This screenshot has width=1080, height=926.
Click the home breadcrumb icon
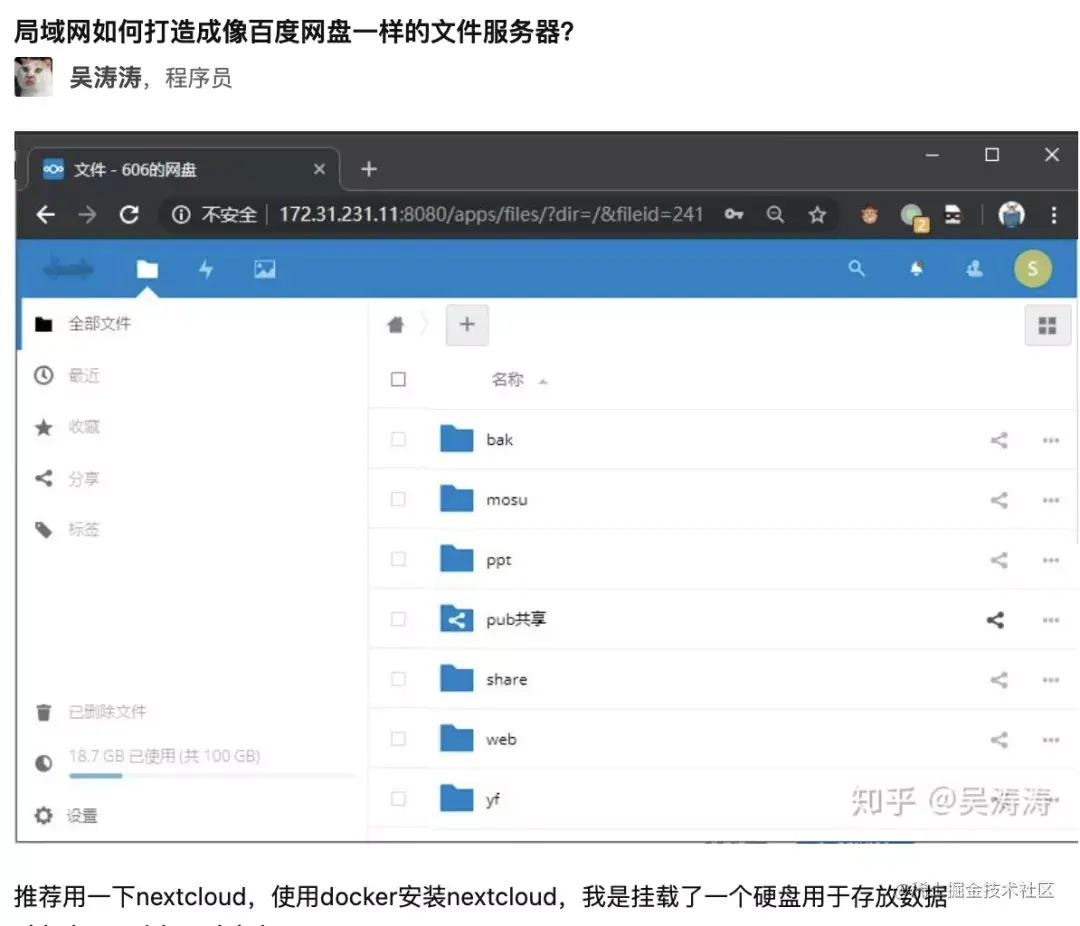[396, 325]
